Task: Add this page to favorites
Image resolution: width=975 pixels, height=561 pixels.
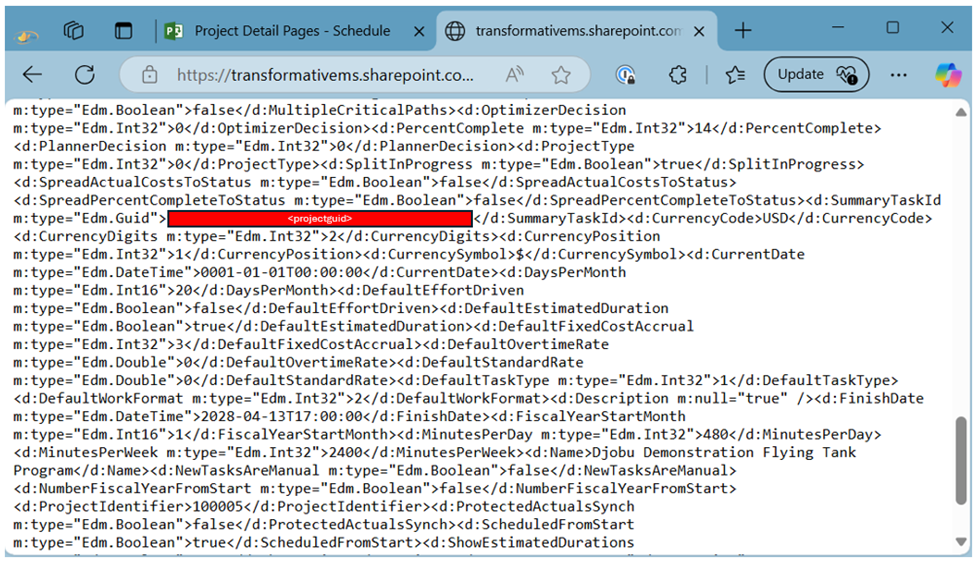Action: pyautogui.click(x=561, y=75)
